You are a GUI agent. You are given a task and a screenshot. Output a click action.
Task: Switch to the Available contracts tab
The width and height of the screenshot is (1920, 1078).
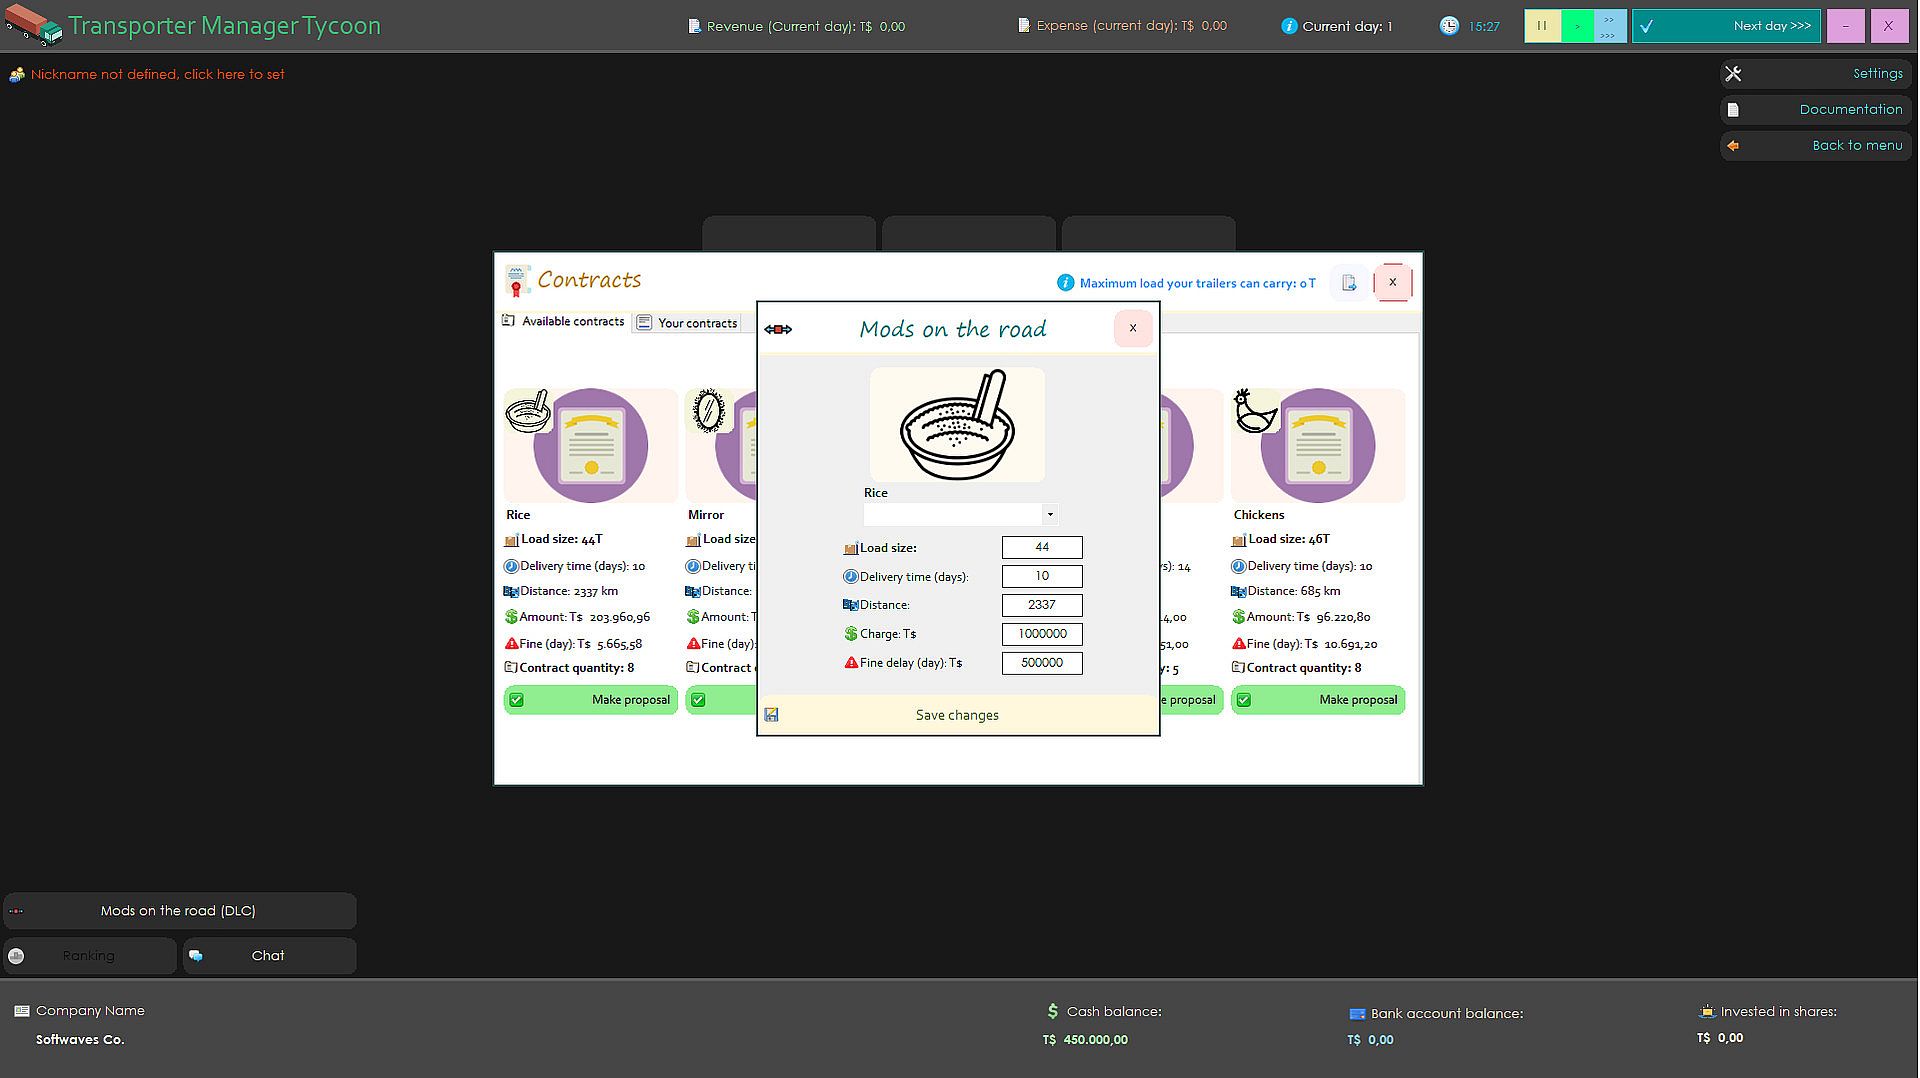[564, 321]
